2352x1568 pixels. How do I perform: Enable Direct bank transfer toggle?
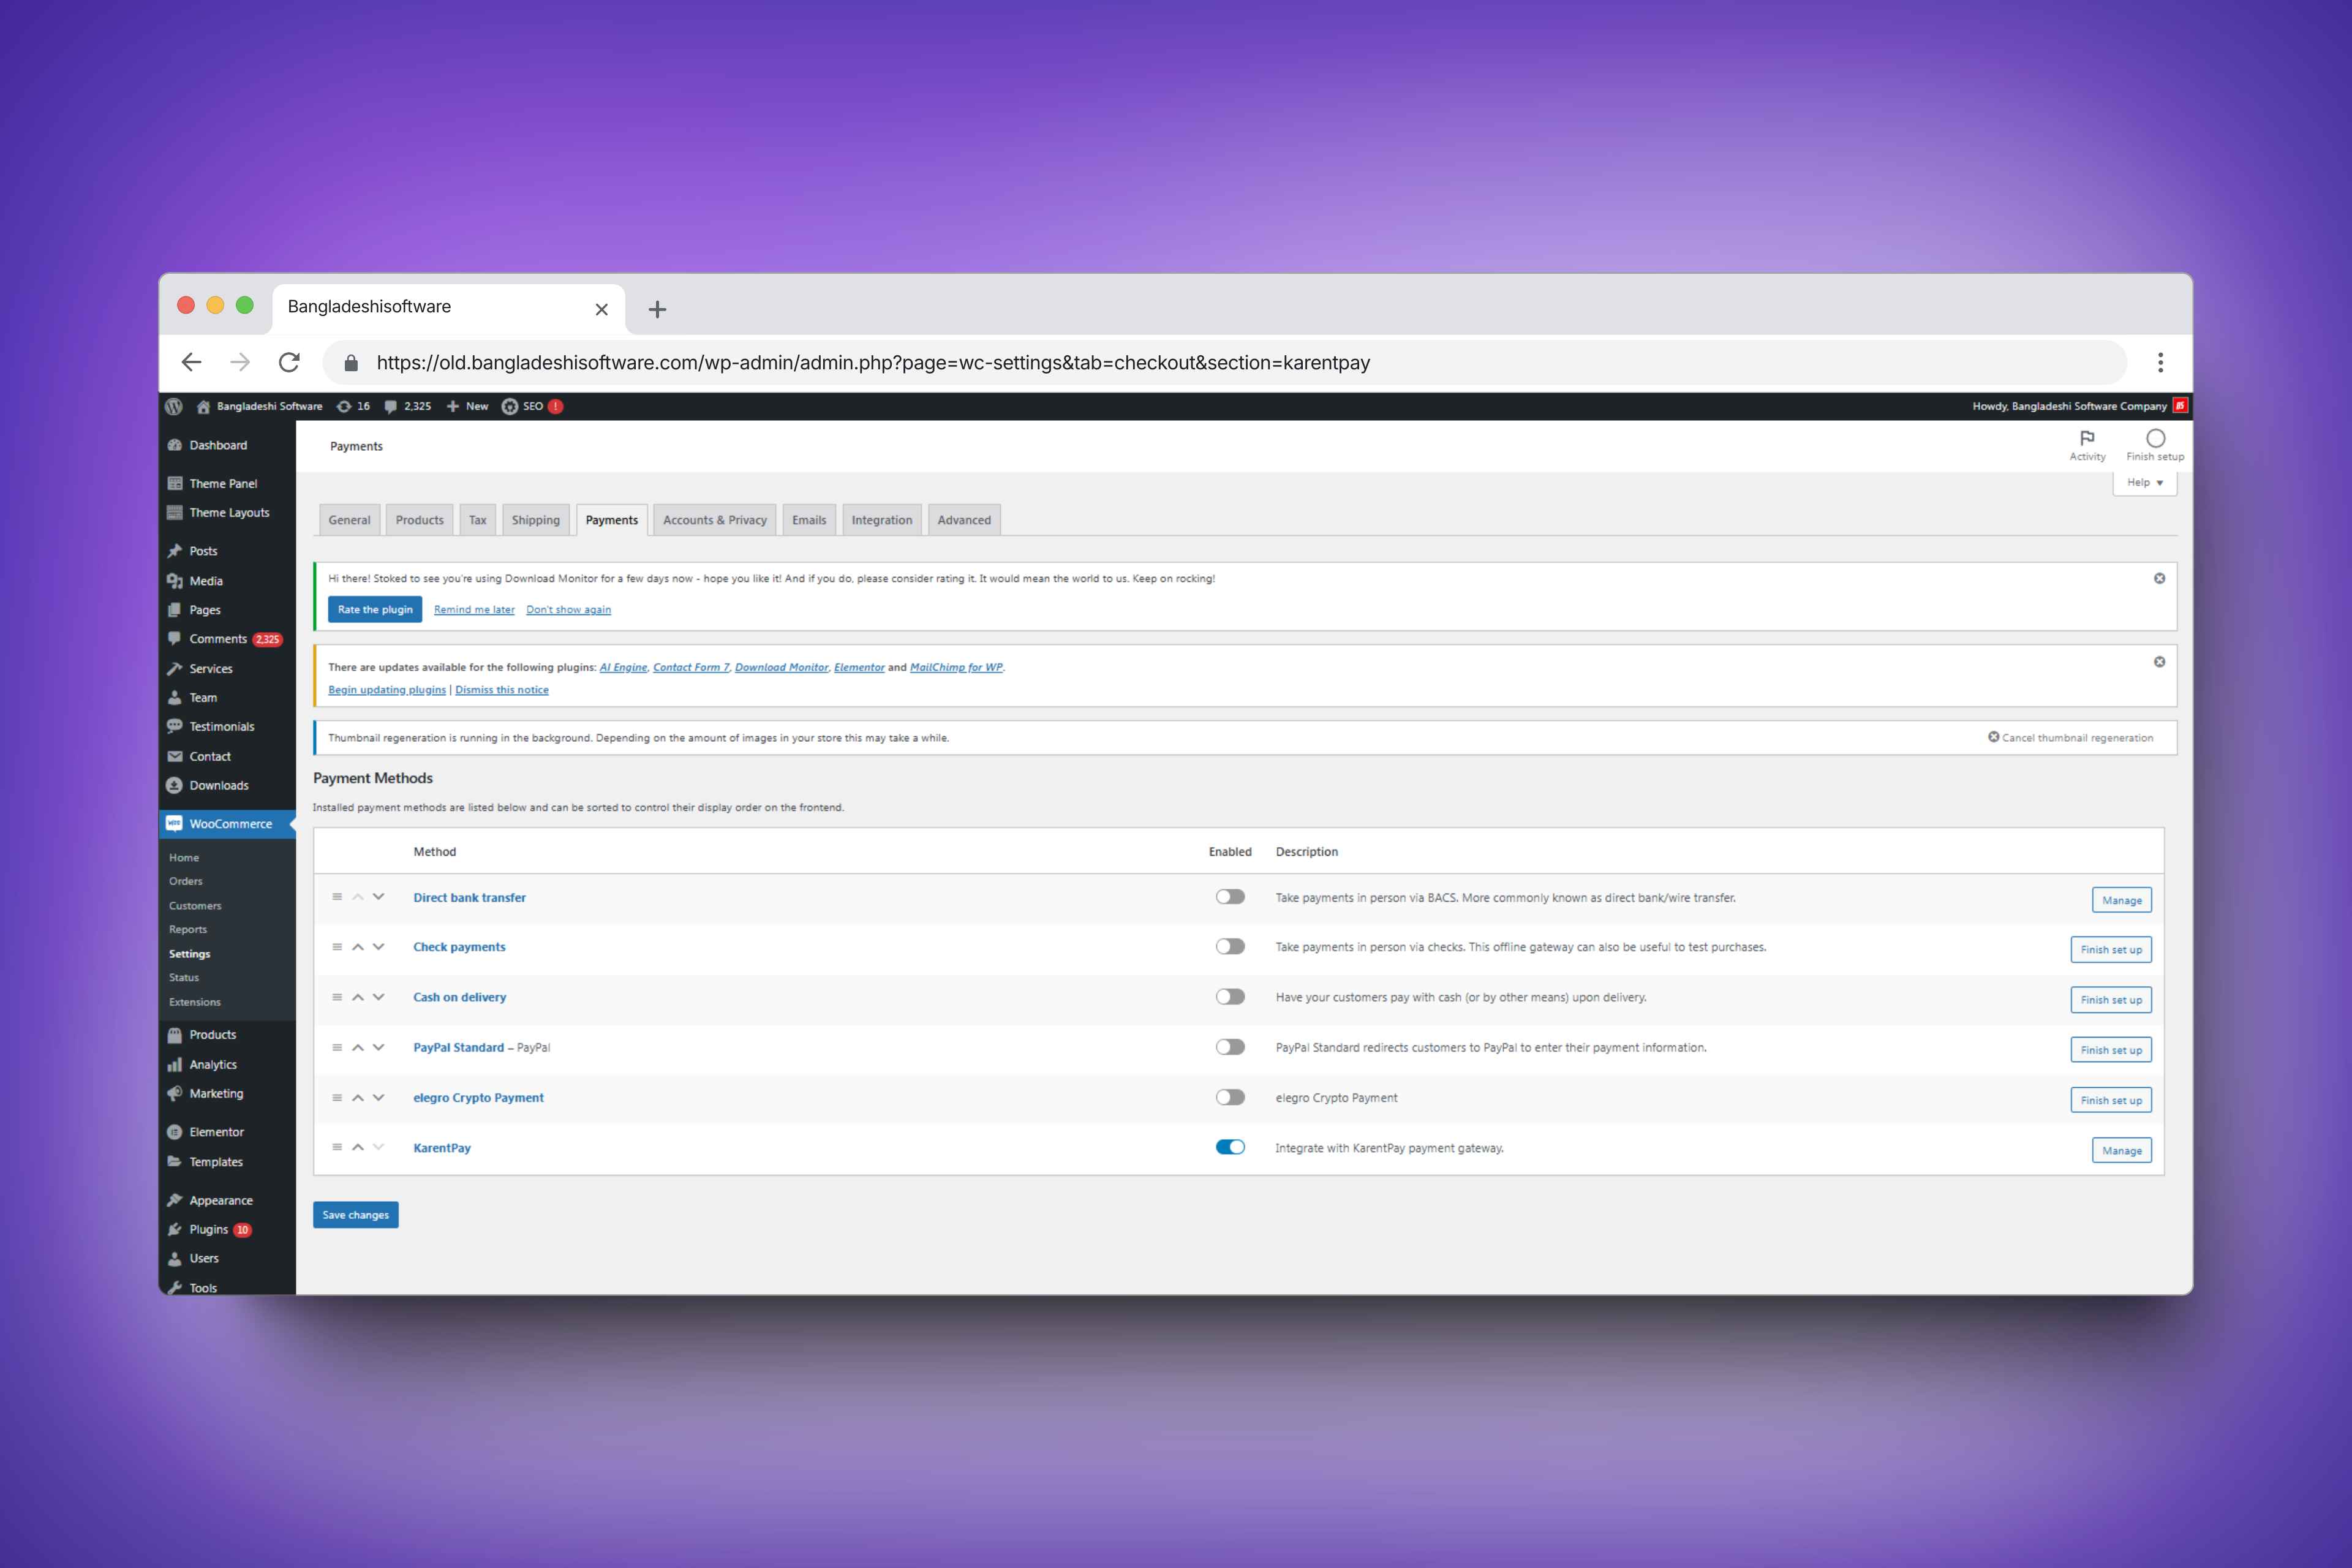(1230, 897)
